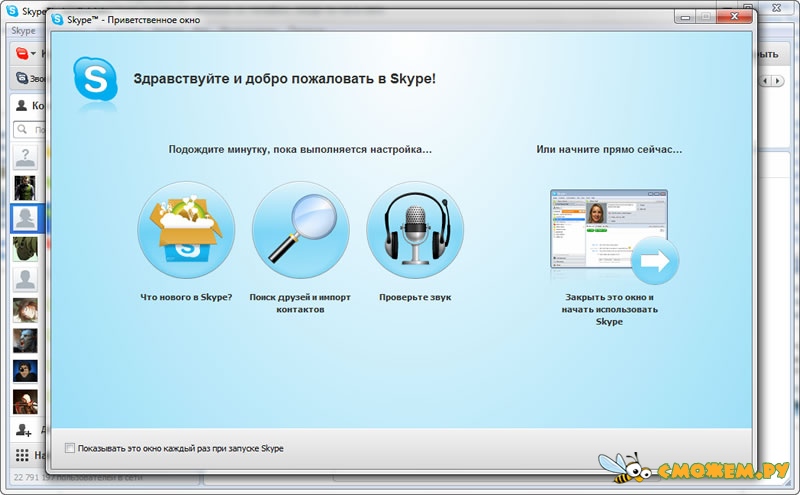This screenshot has width=800, height=495.
Task: Click the dial pad grid icon in the background window
Action: point(22,455)
